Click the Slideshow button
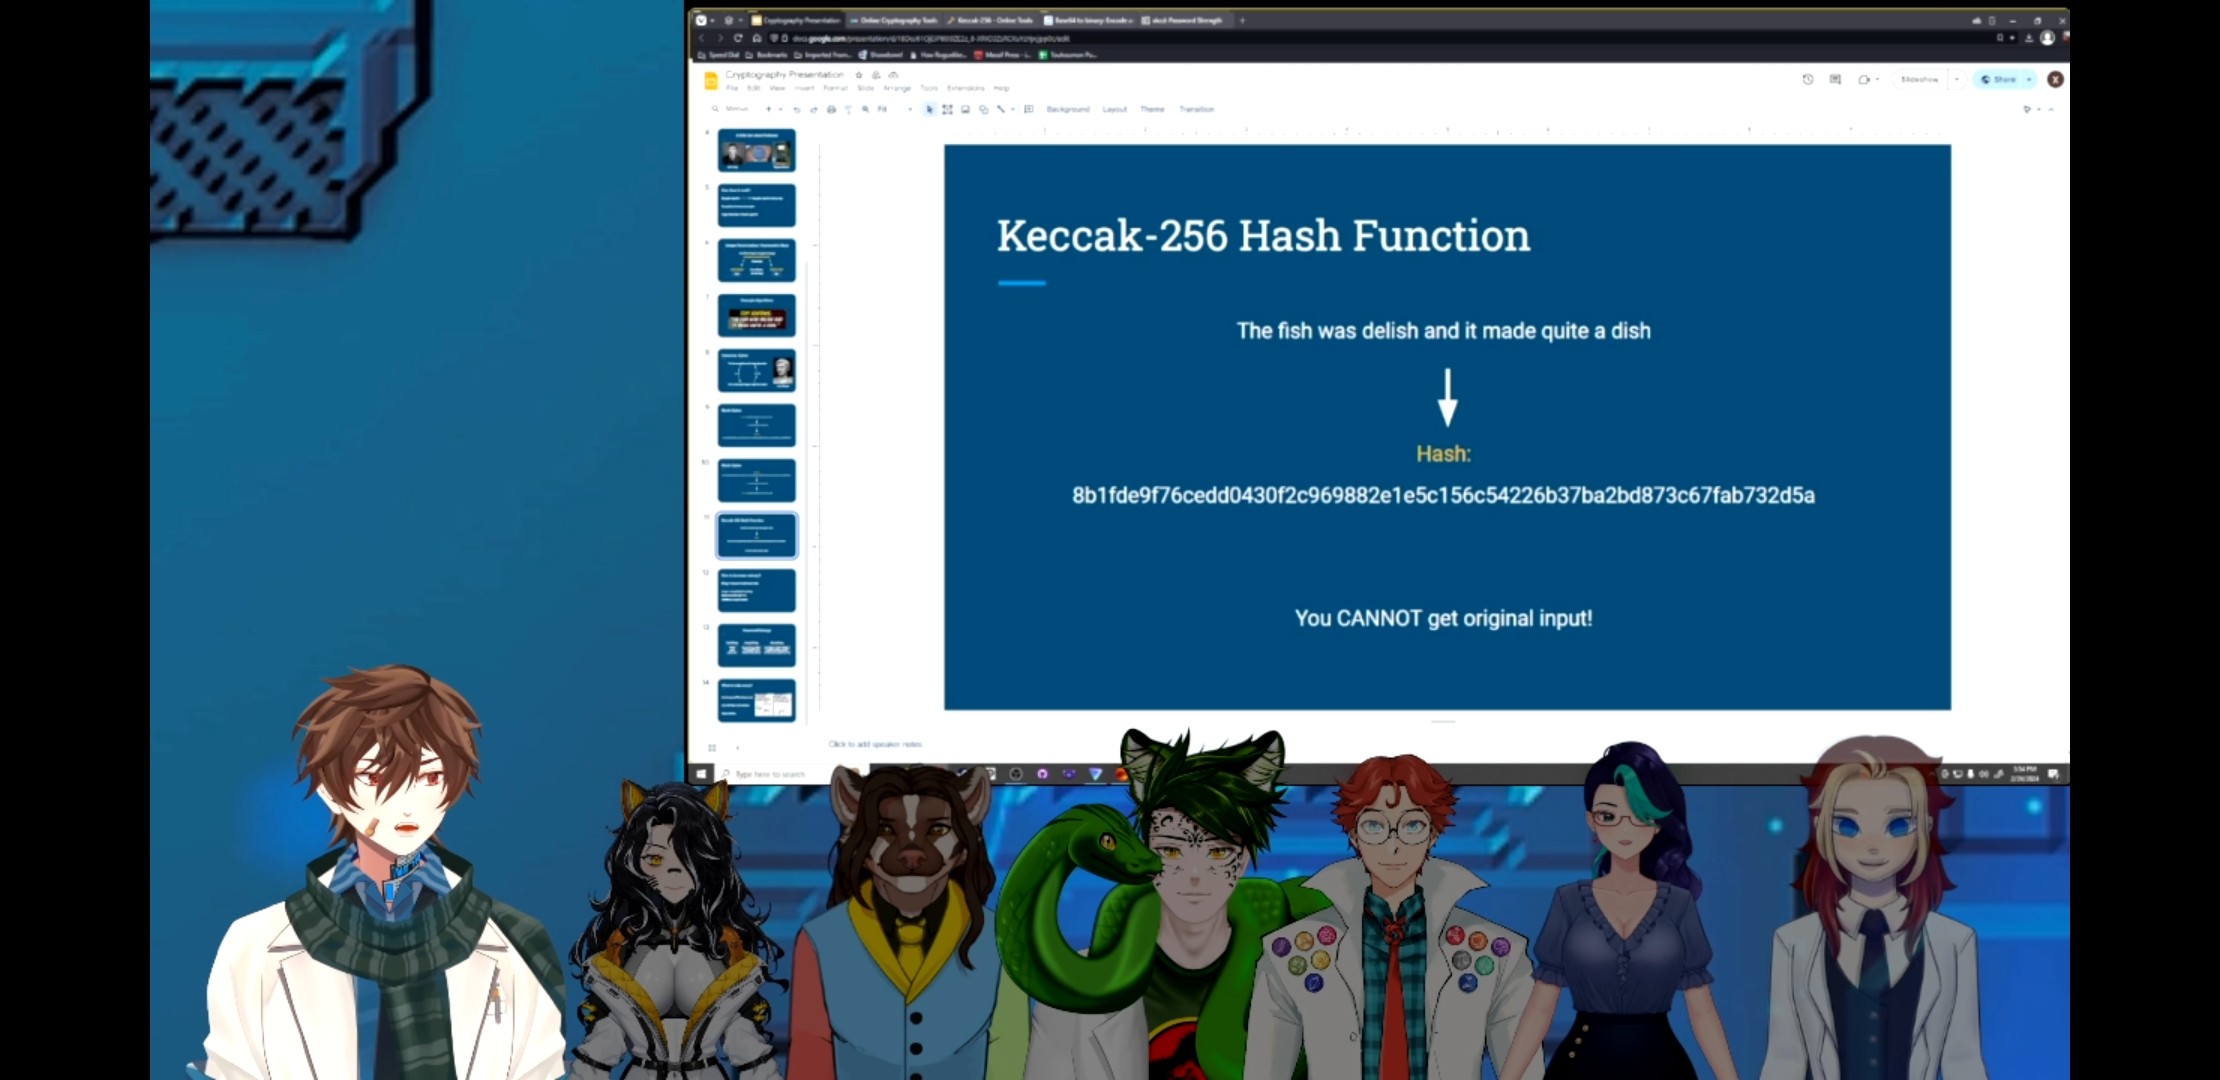 coord(1919,79)
